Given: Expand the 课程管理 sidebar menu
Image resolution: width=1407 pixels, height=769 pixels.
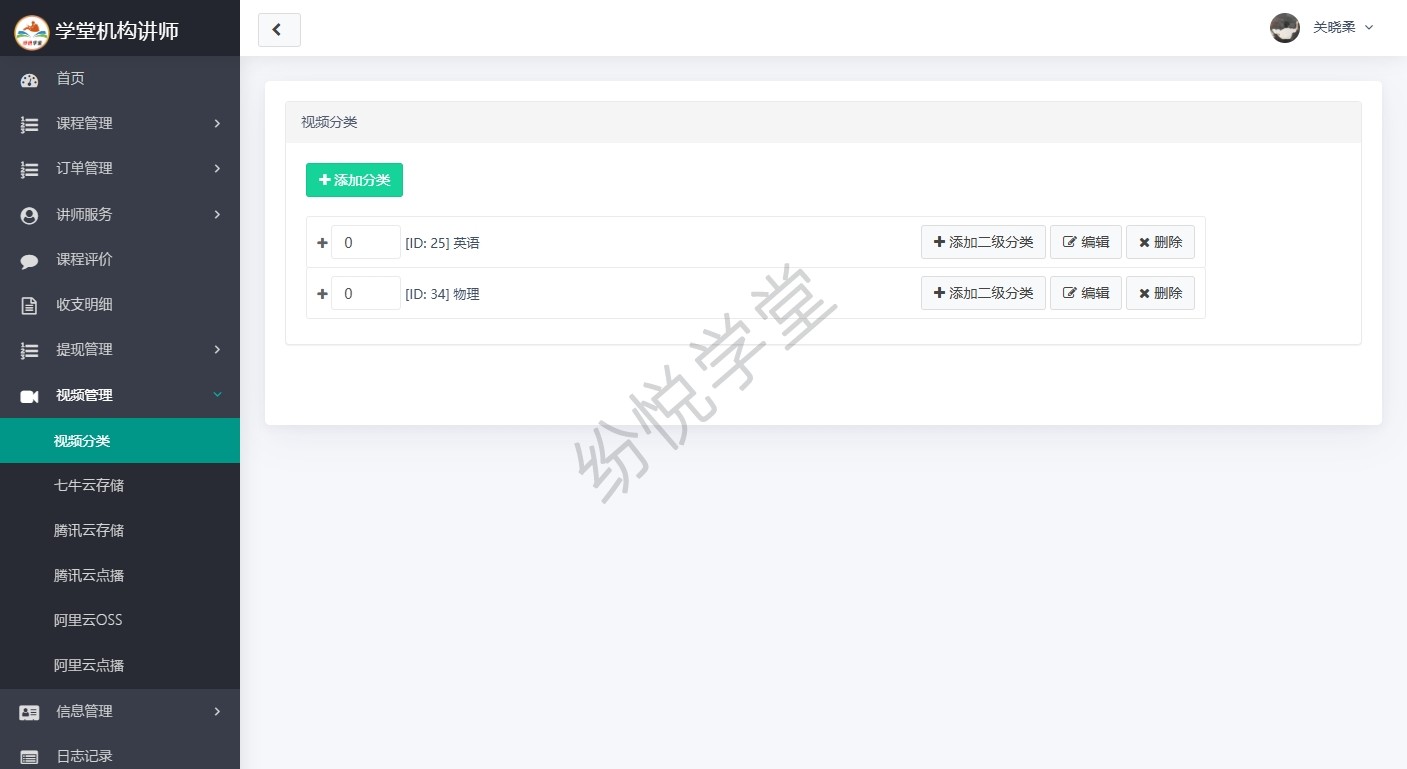Looking at the screenshot, I should pos(120,124).
